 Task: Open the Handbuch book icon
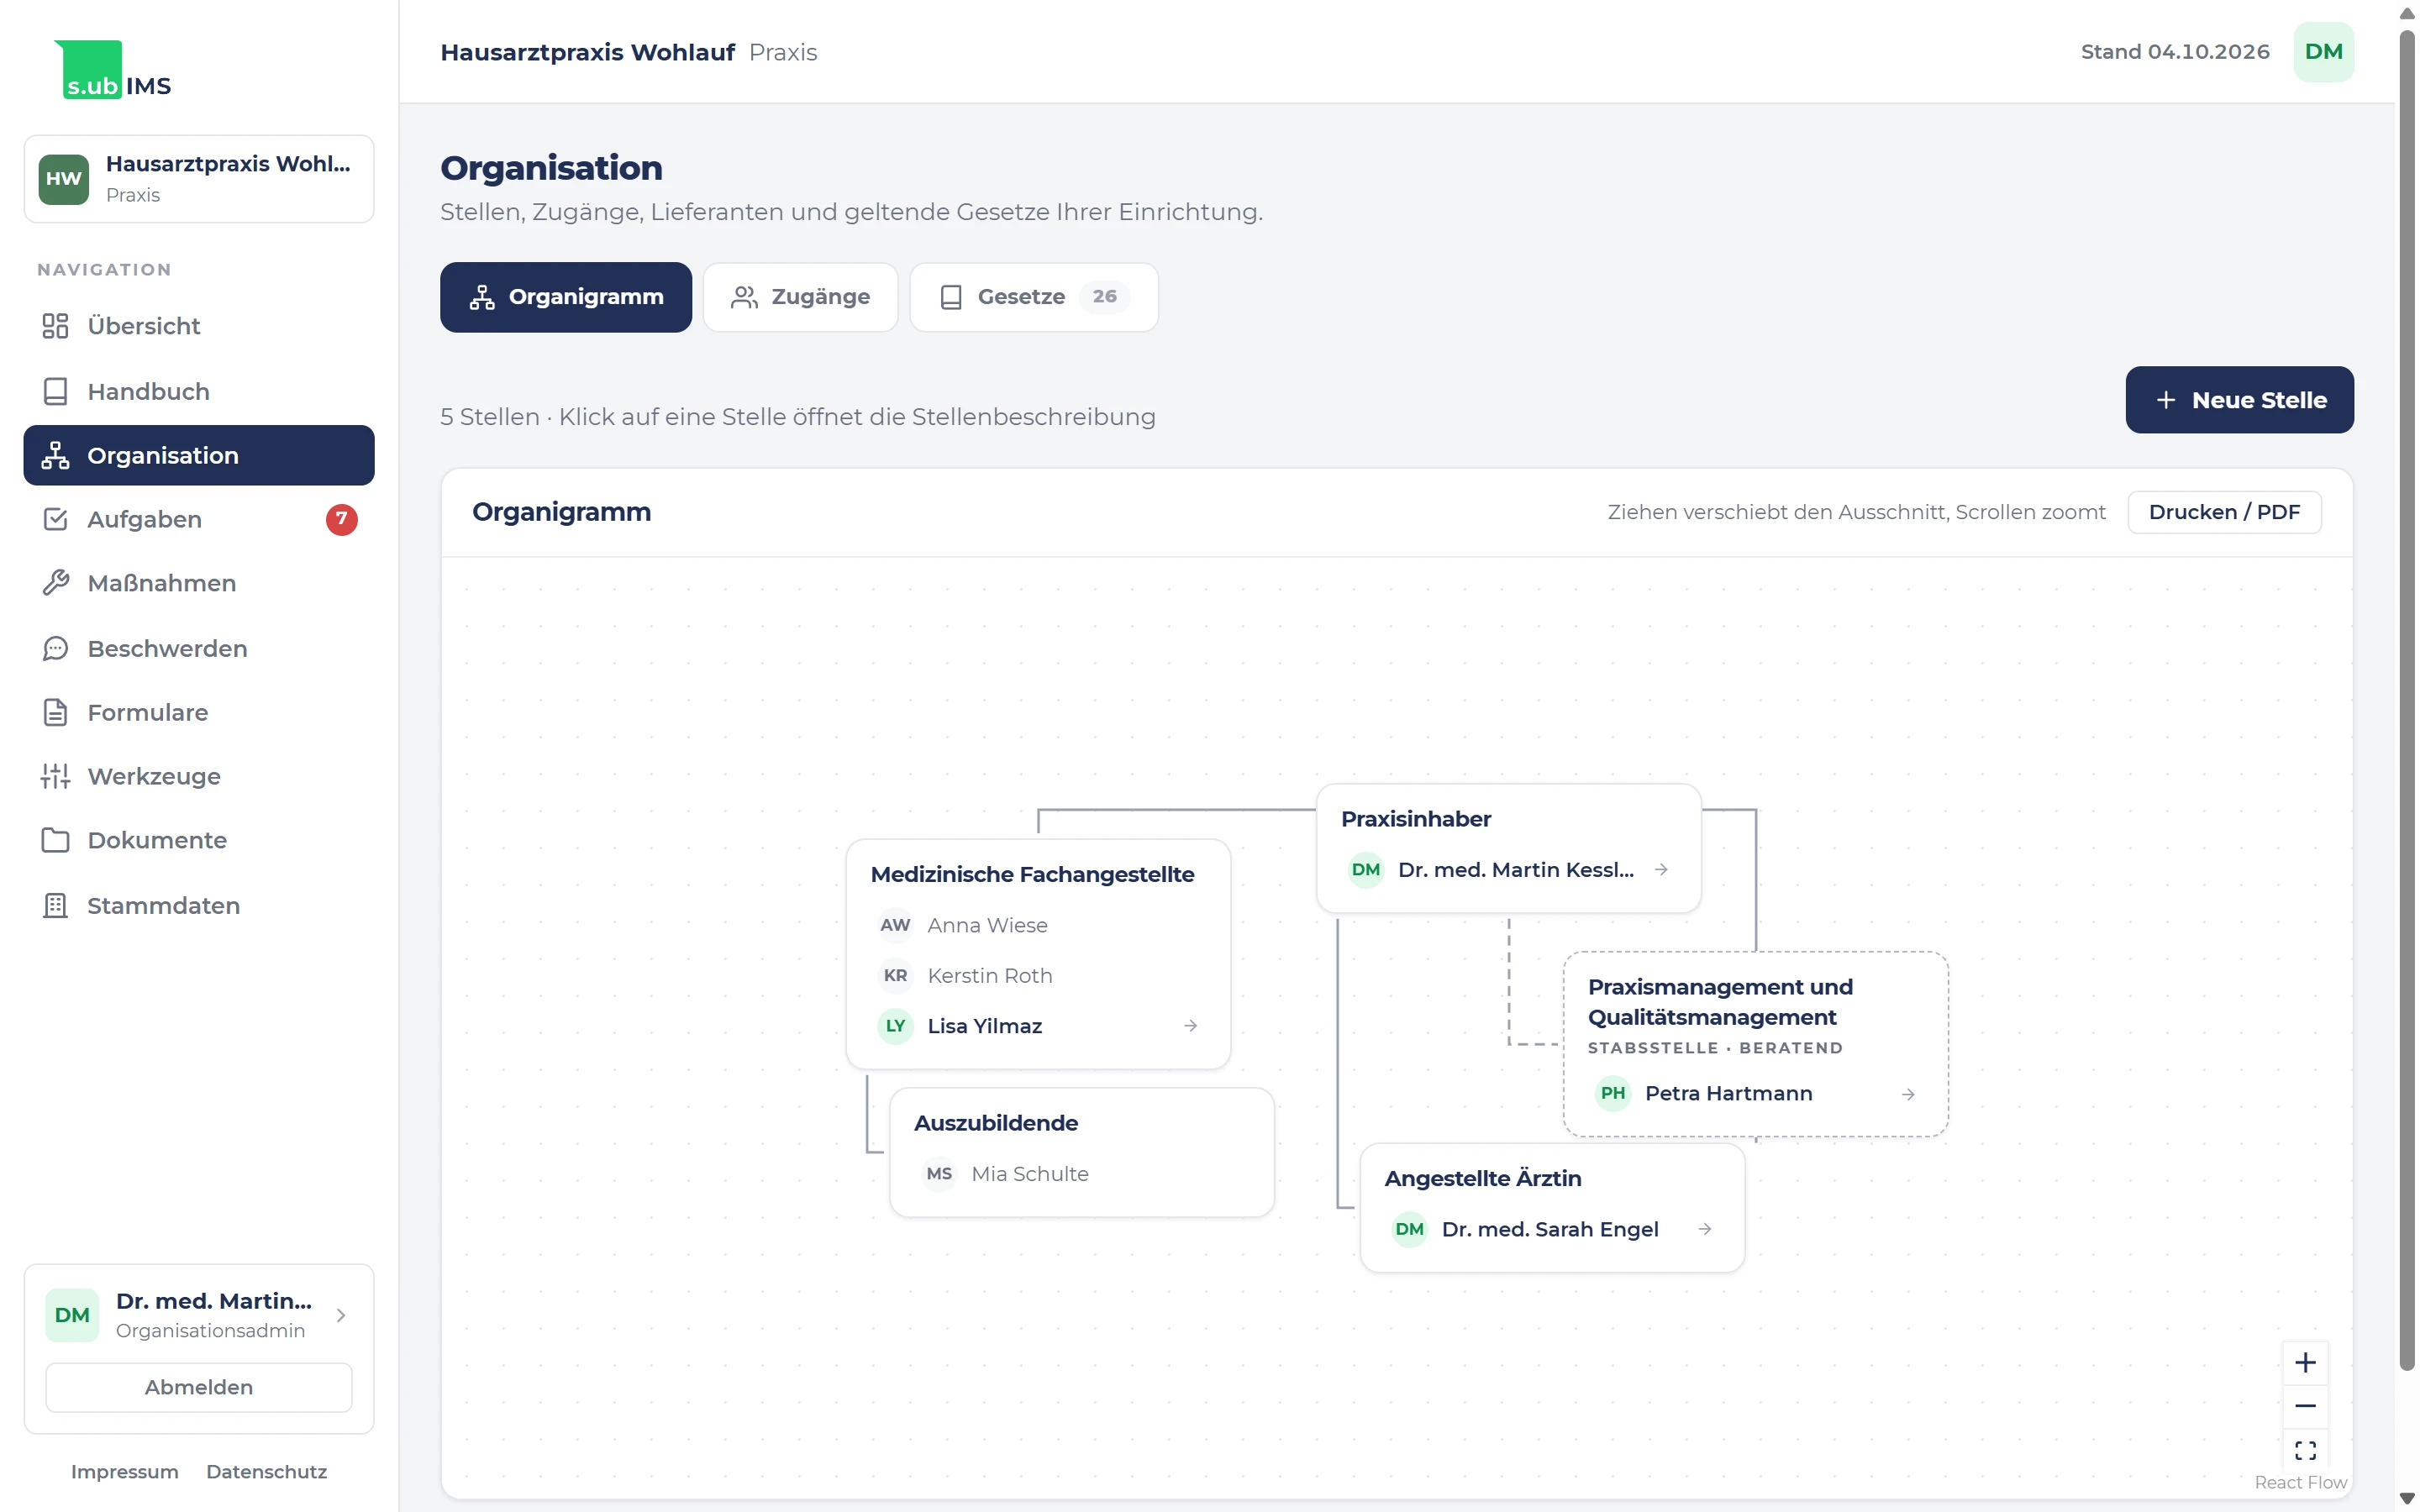click(55, 391)
